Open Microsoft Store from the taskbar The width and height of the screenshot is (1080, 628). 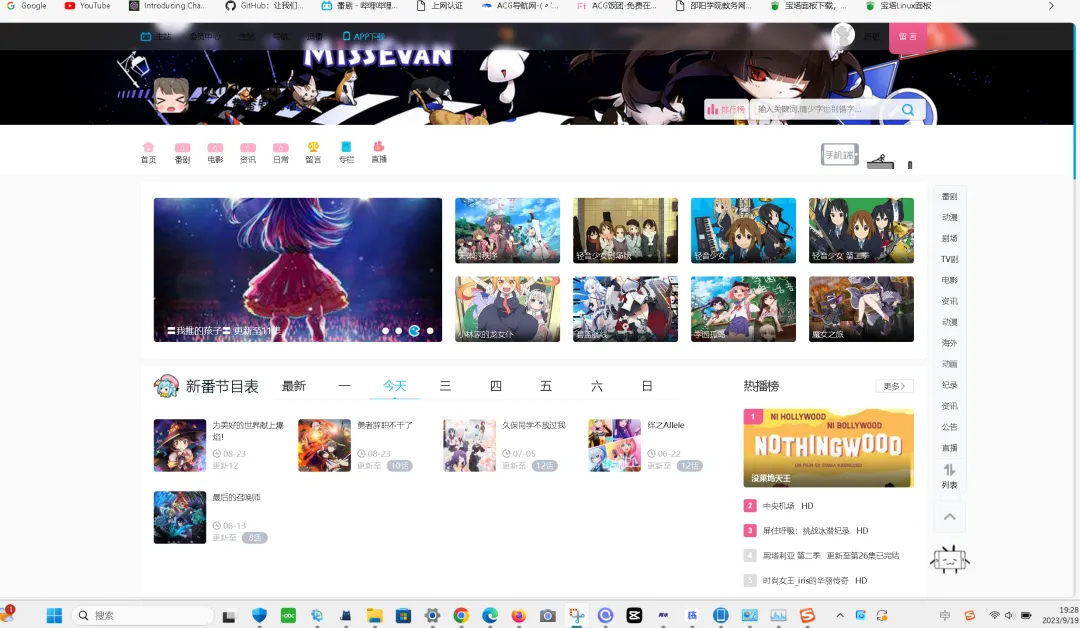tap(403, 616)
